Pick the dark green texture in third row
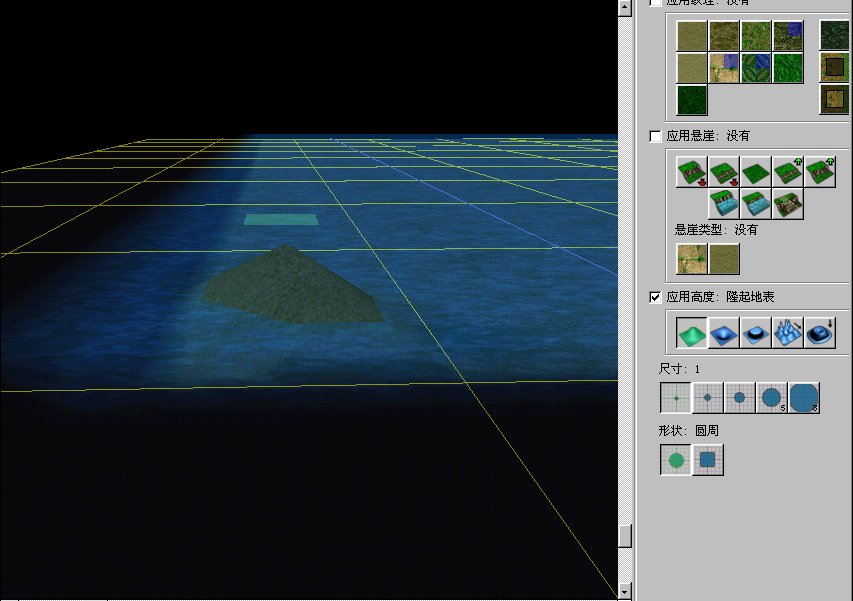Screen dimensions: 853x601 [692, 100]
